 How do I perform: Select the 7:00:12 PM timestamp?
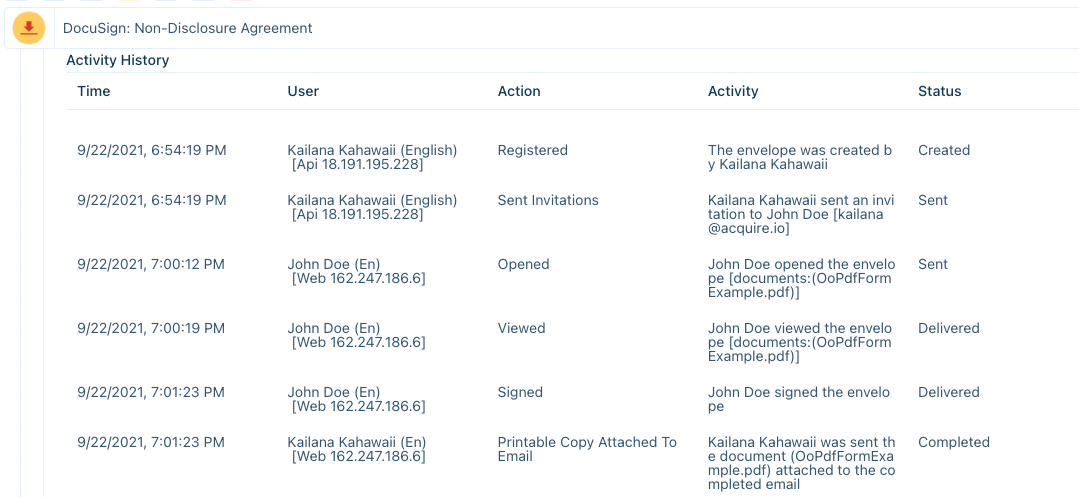(151, 264)
